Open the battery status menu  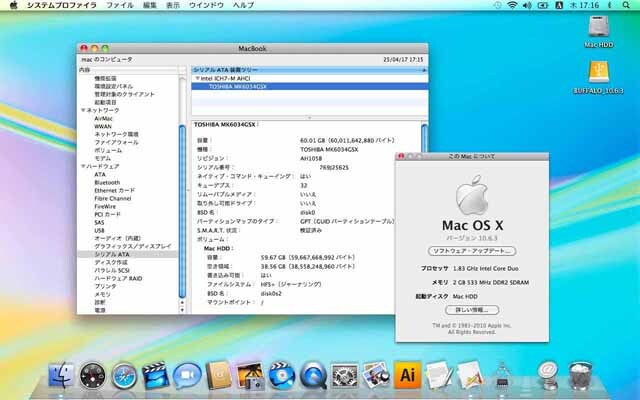543,5
